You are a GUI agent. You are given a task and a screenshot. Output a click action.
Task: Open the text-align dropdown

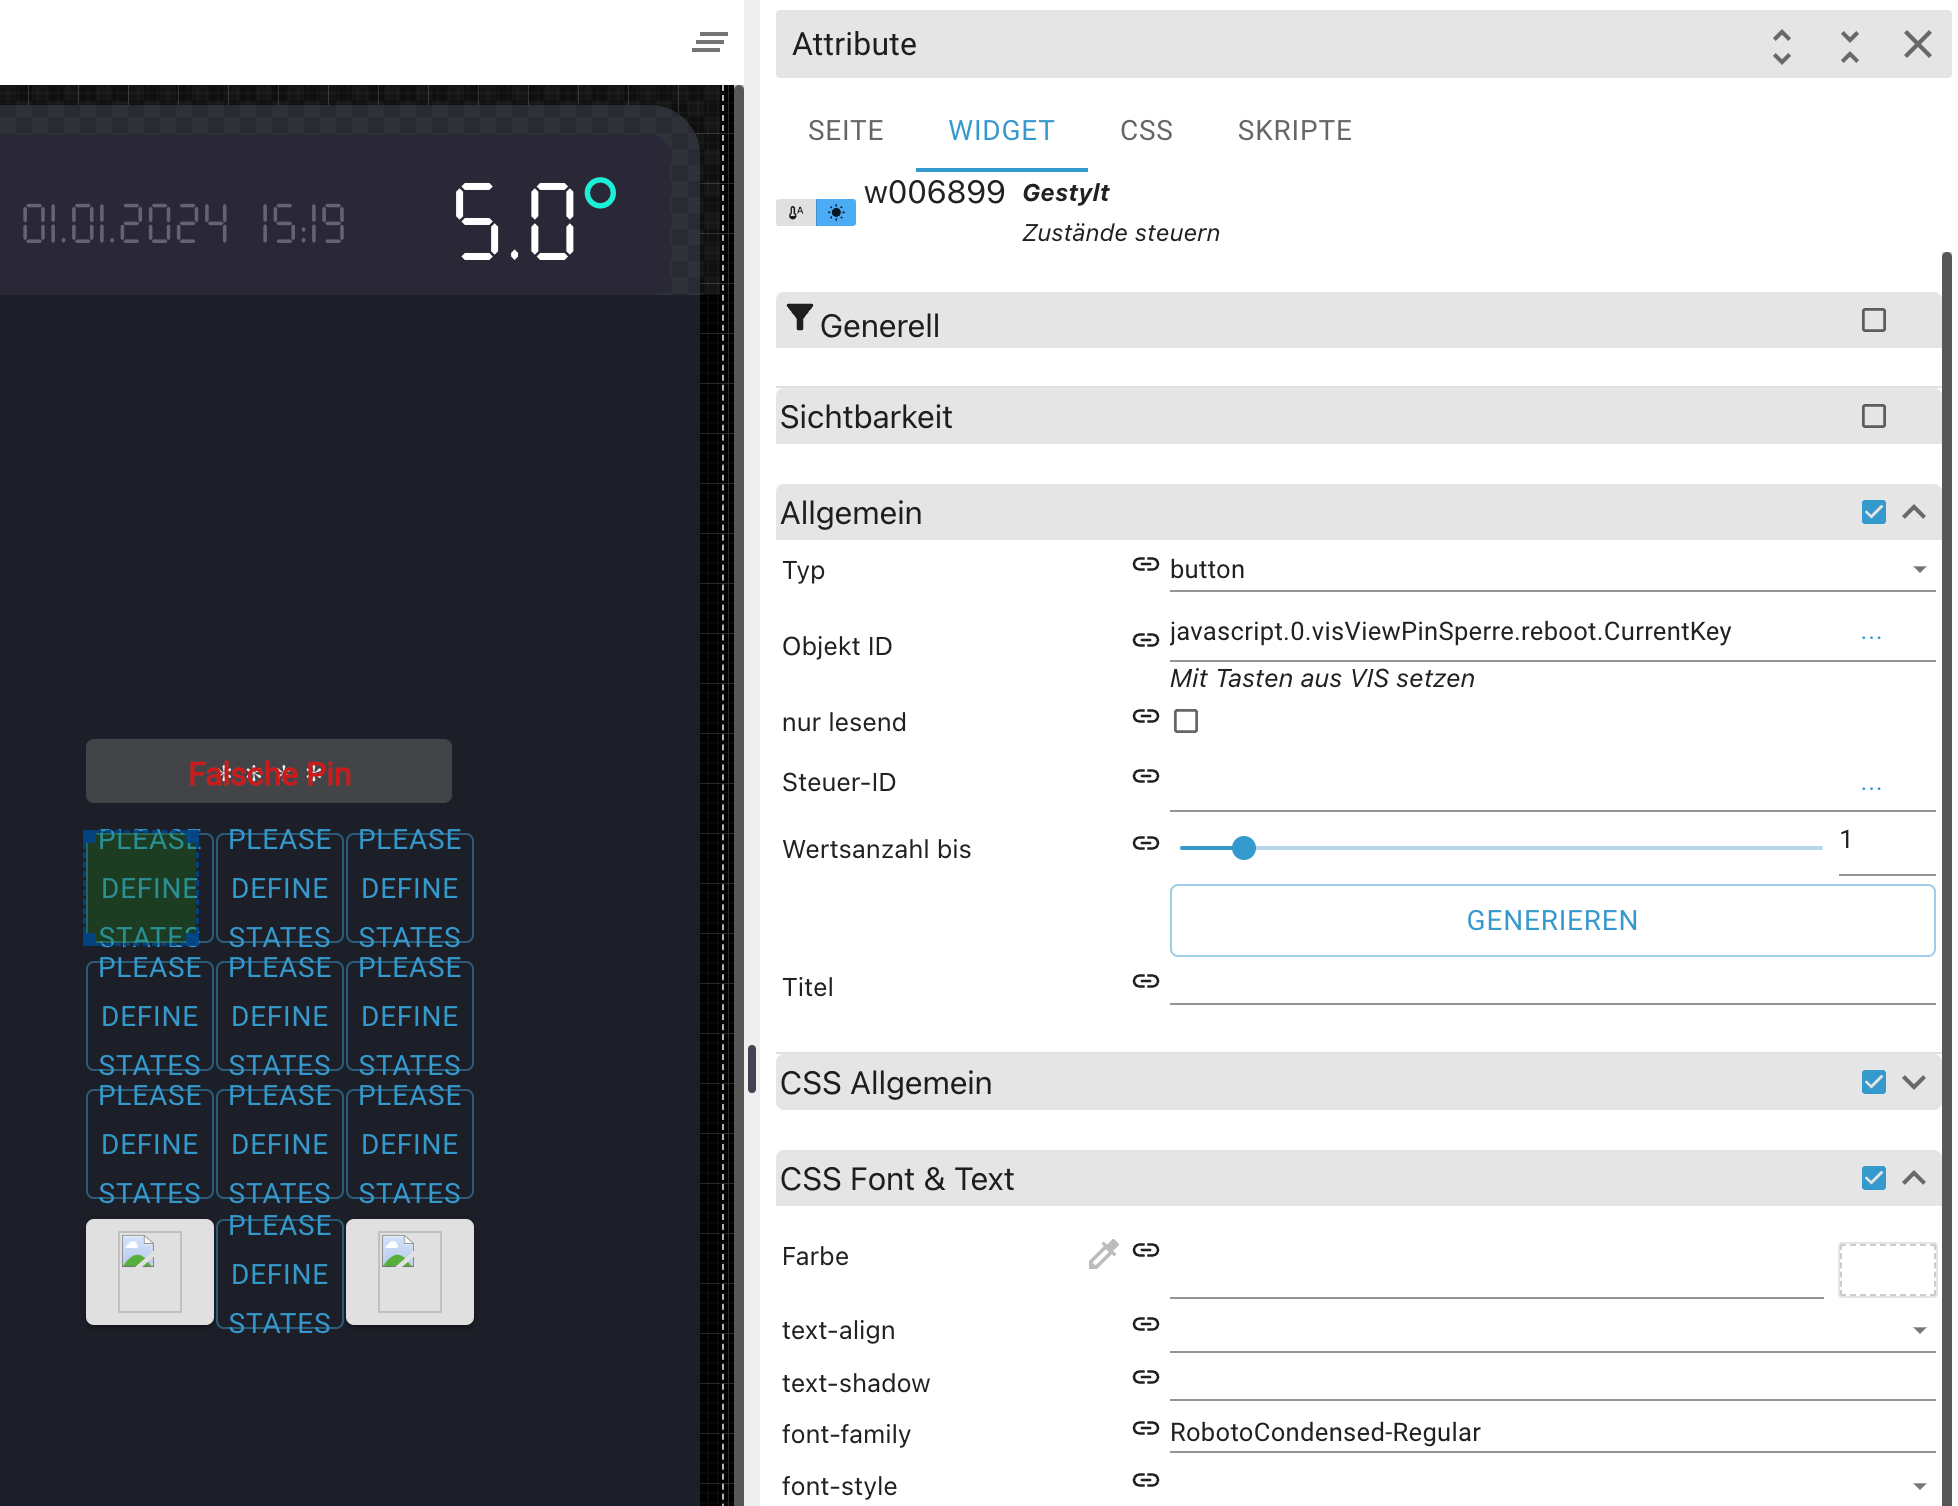(1552, 1330)
